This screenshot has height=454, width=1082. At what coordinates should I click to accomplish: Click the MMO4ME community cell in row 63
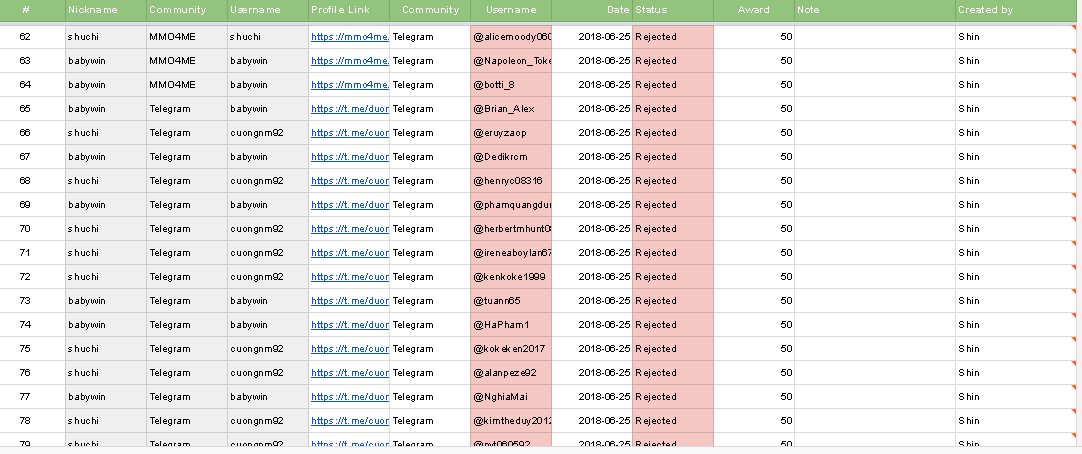tap(186, 61)
